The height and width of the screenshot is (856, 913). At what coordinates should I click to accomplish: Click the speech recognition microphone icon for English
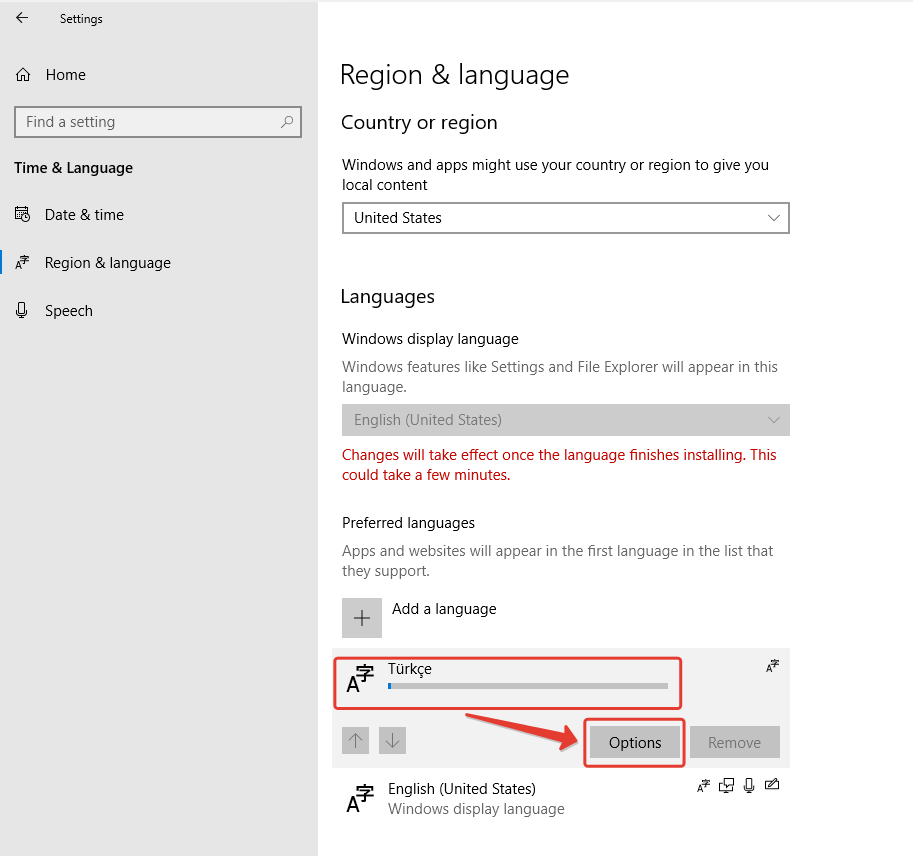pyautogui.click(x=749, y=785)
